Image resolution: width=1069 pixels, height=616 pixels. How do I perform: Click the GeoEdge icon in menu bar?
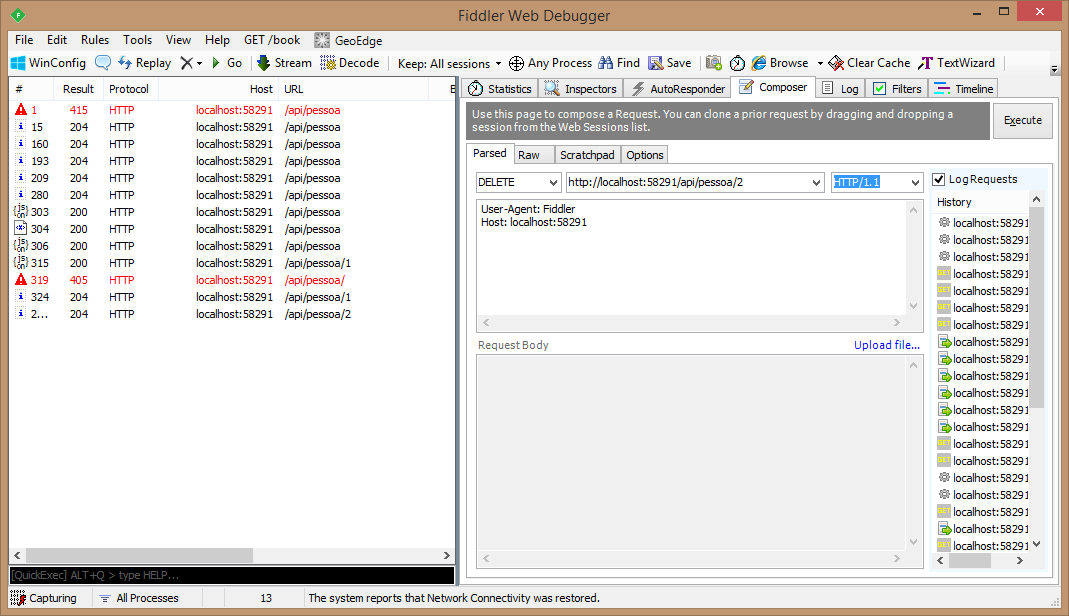(322, 40)
